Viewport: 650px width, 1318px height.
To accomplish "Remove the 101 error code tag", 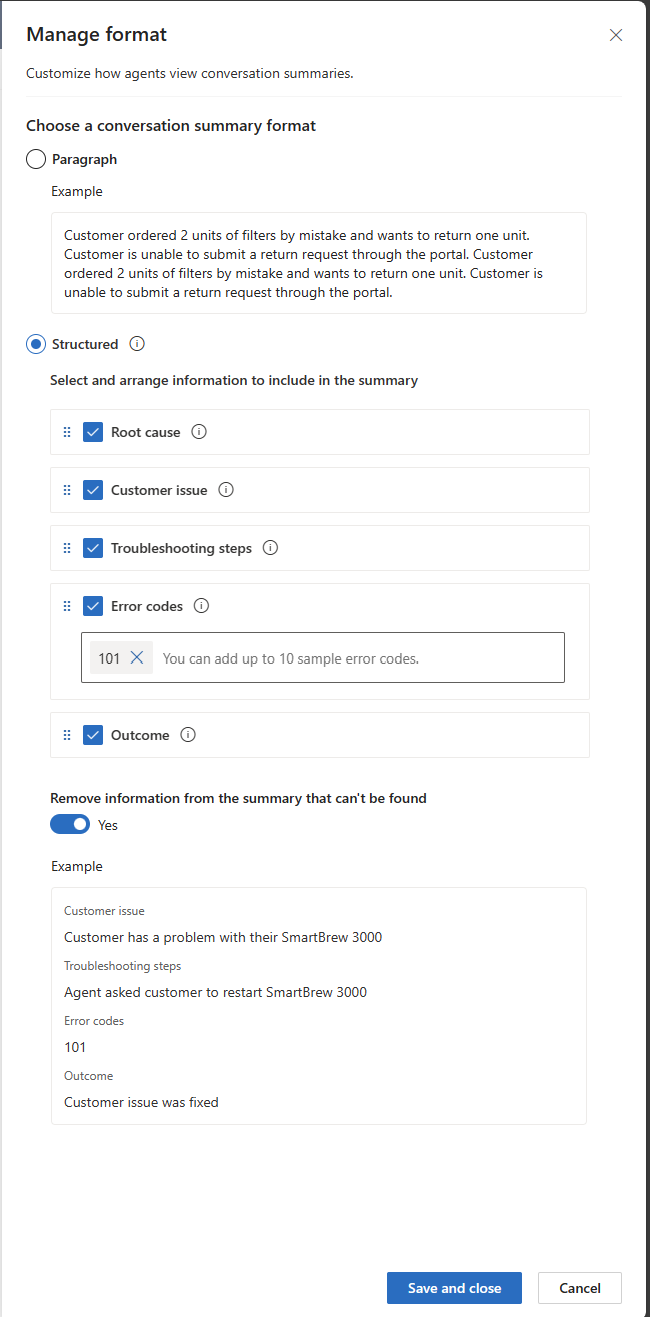I will pyautogui.click(x=137, y=658).
